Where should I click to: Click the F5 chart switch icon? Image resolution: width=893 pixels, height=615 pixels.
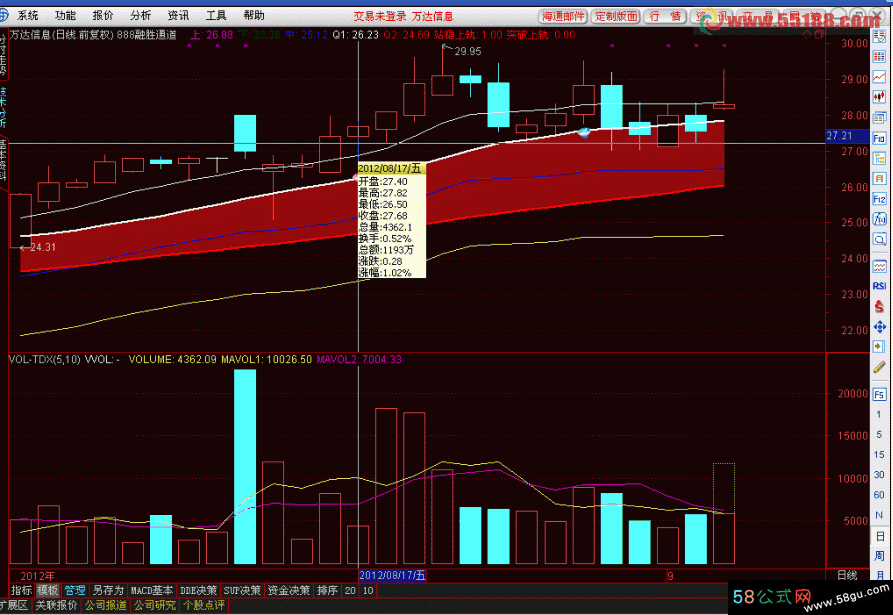tap(879, 395)
